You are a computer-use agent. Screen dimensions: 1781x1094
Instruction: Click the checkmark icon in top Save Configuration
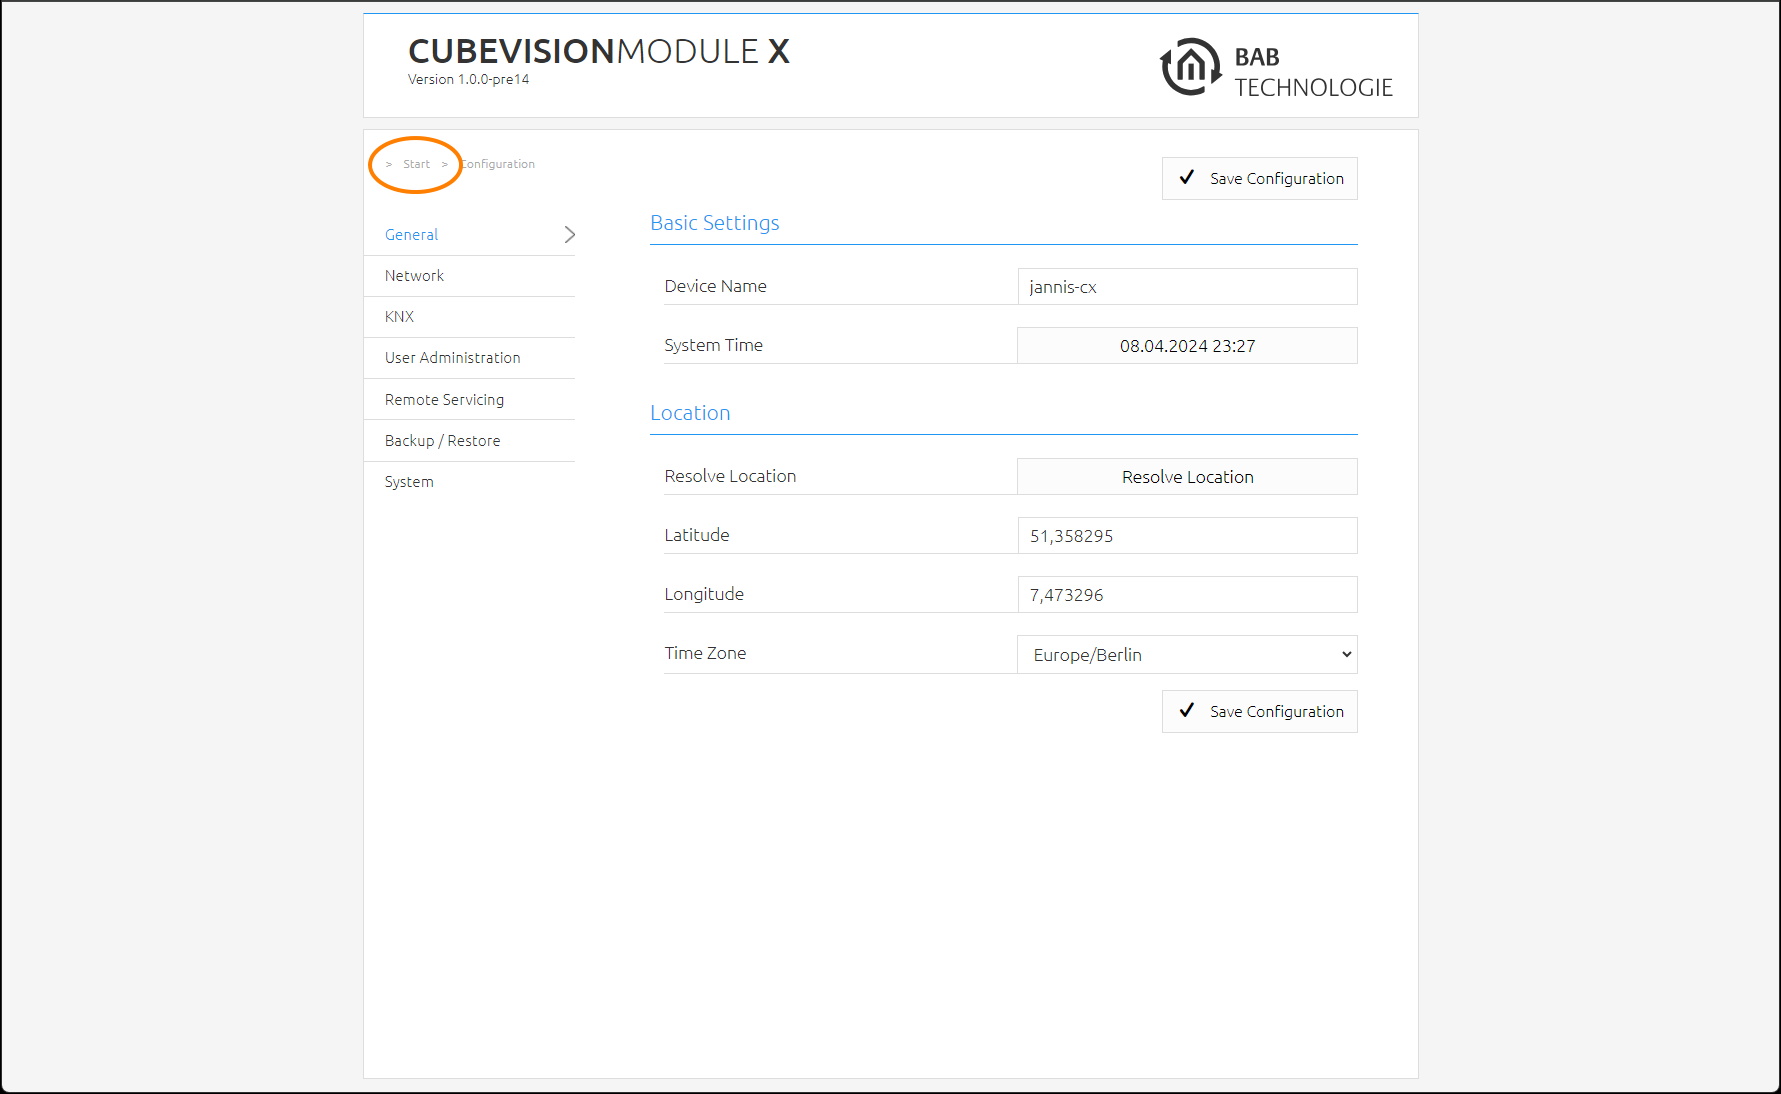point(1187,178)
